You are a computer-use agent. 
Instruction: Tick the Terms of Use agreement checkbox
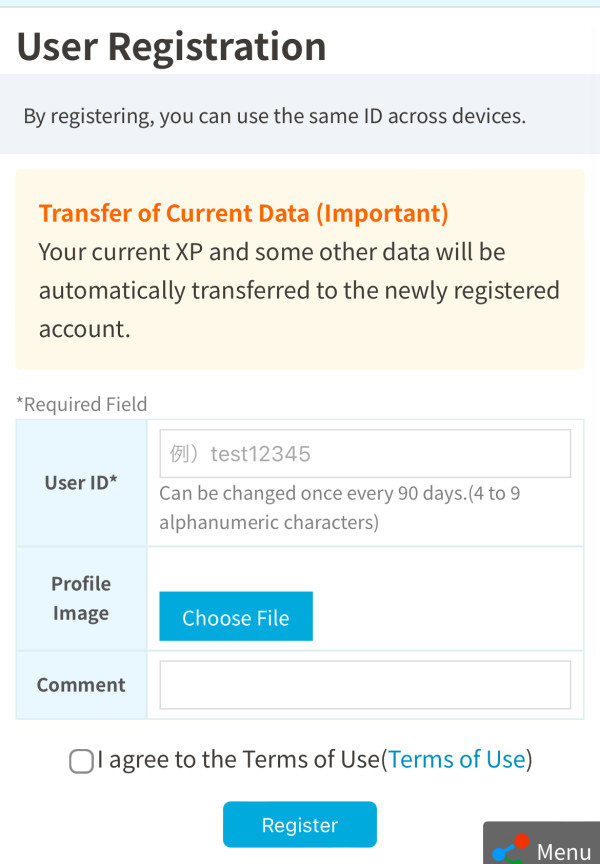[x=81, y=761]
